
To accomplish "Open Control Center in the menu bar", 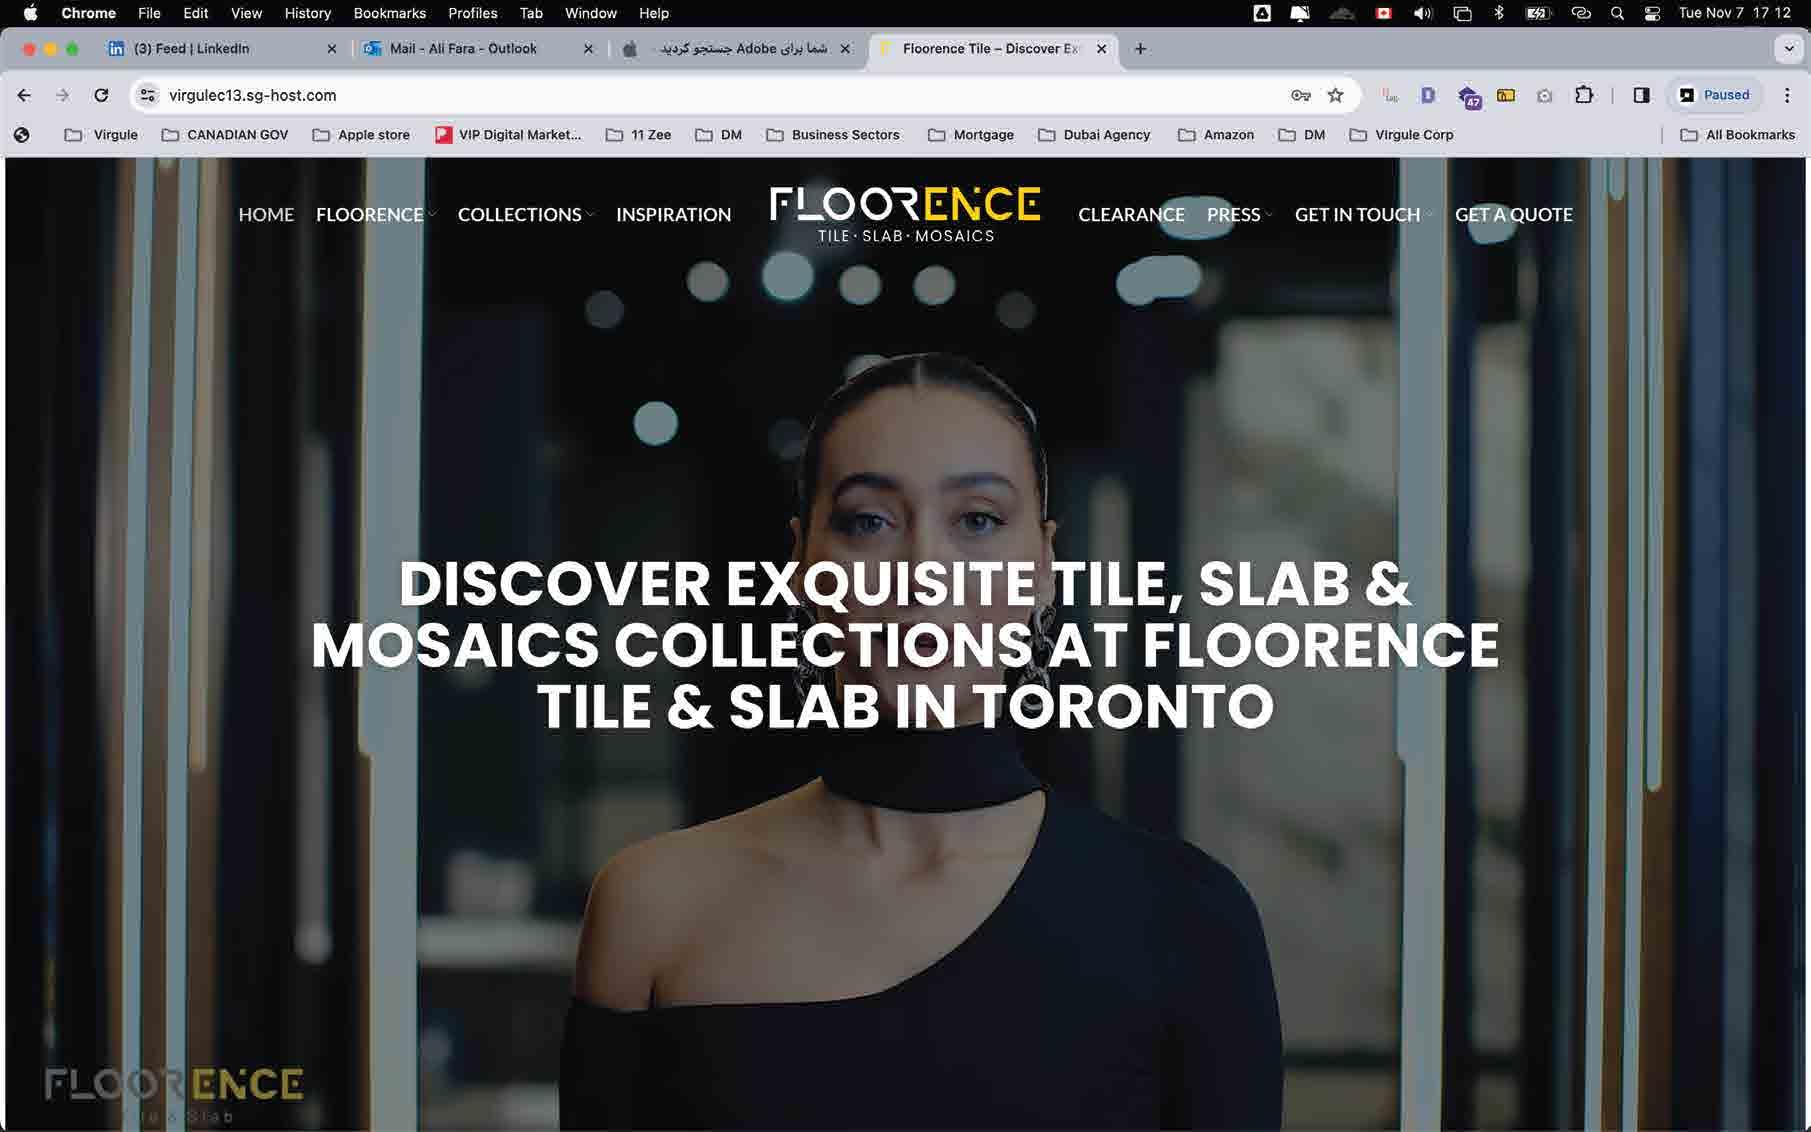I will click(x=1652, y=13).
